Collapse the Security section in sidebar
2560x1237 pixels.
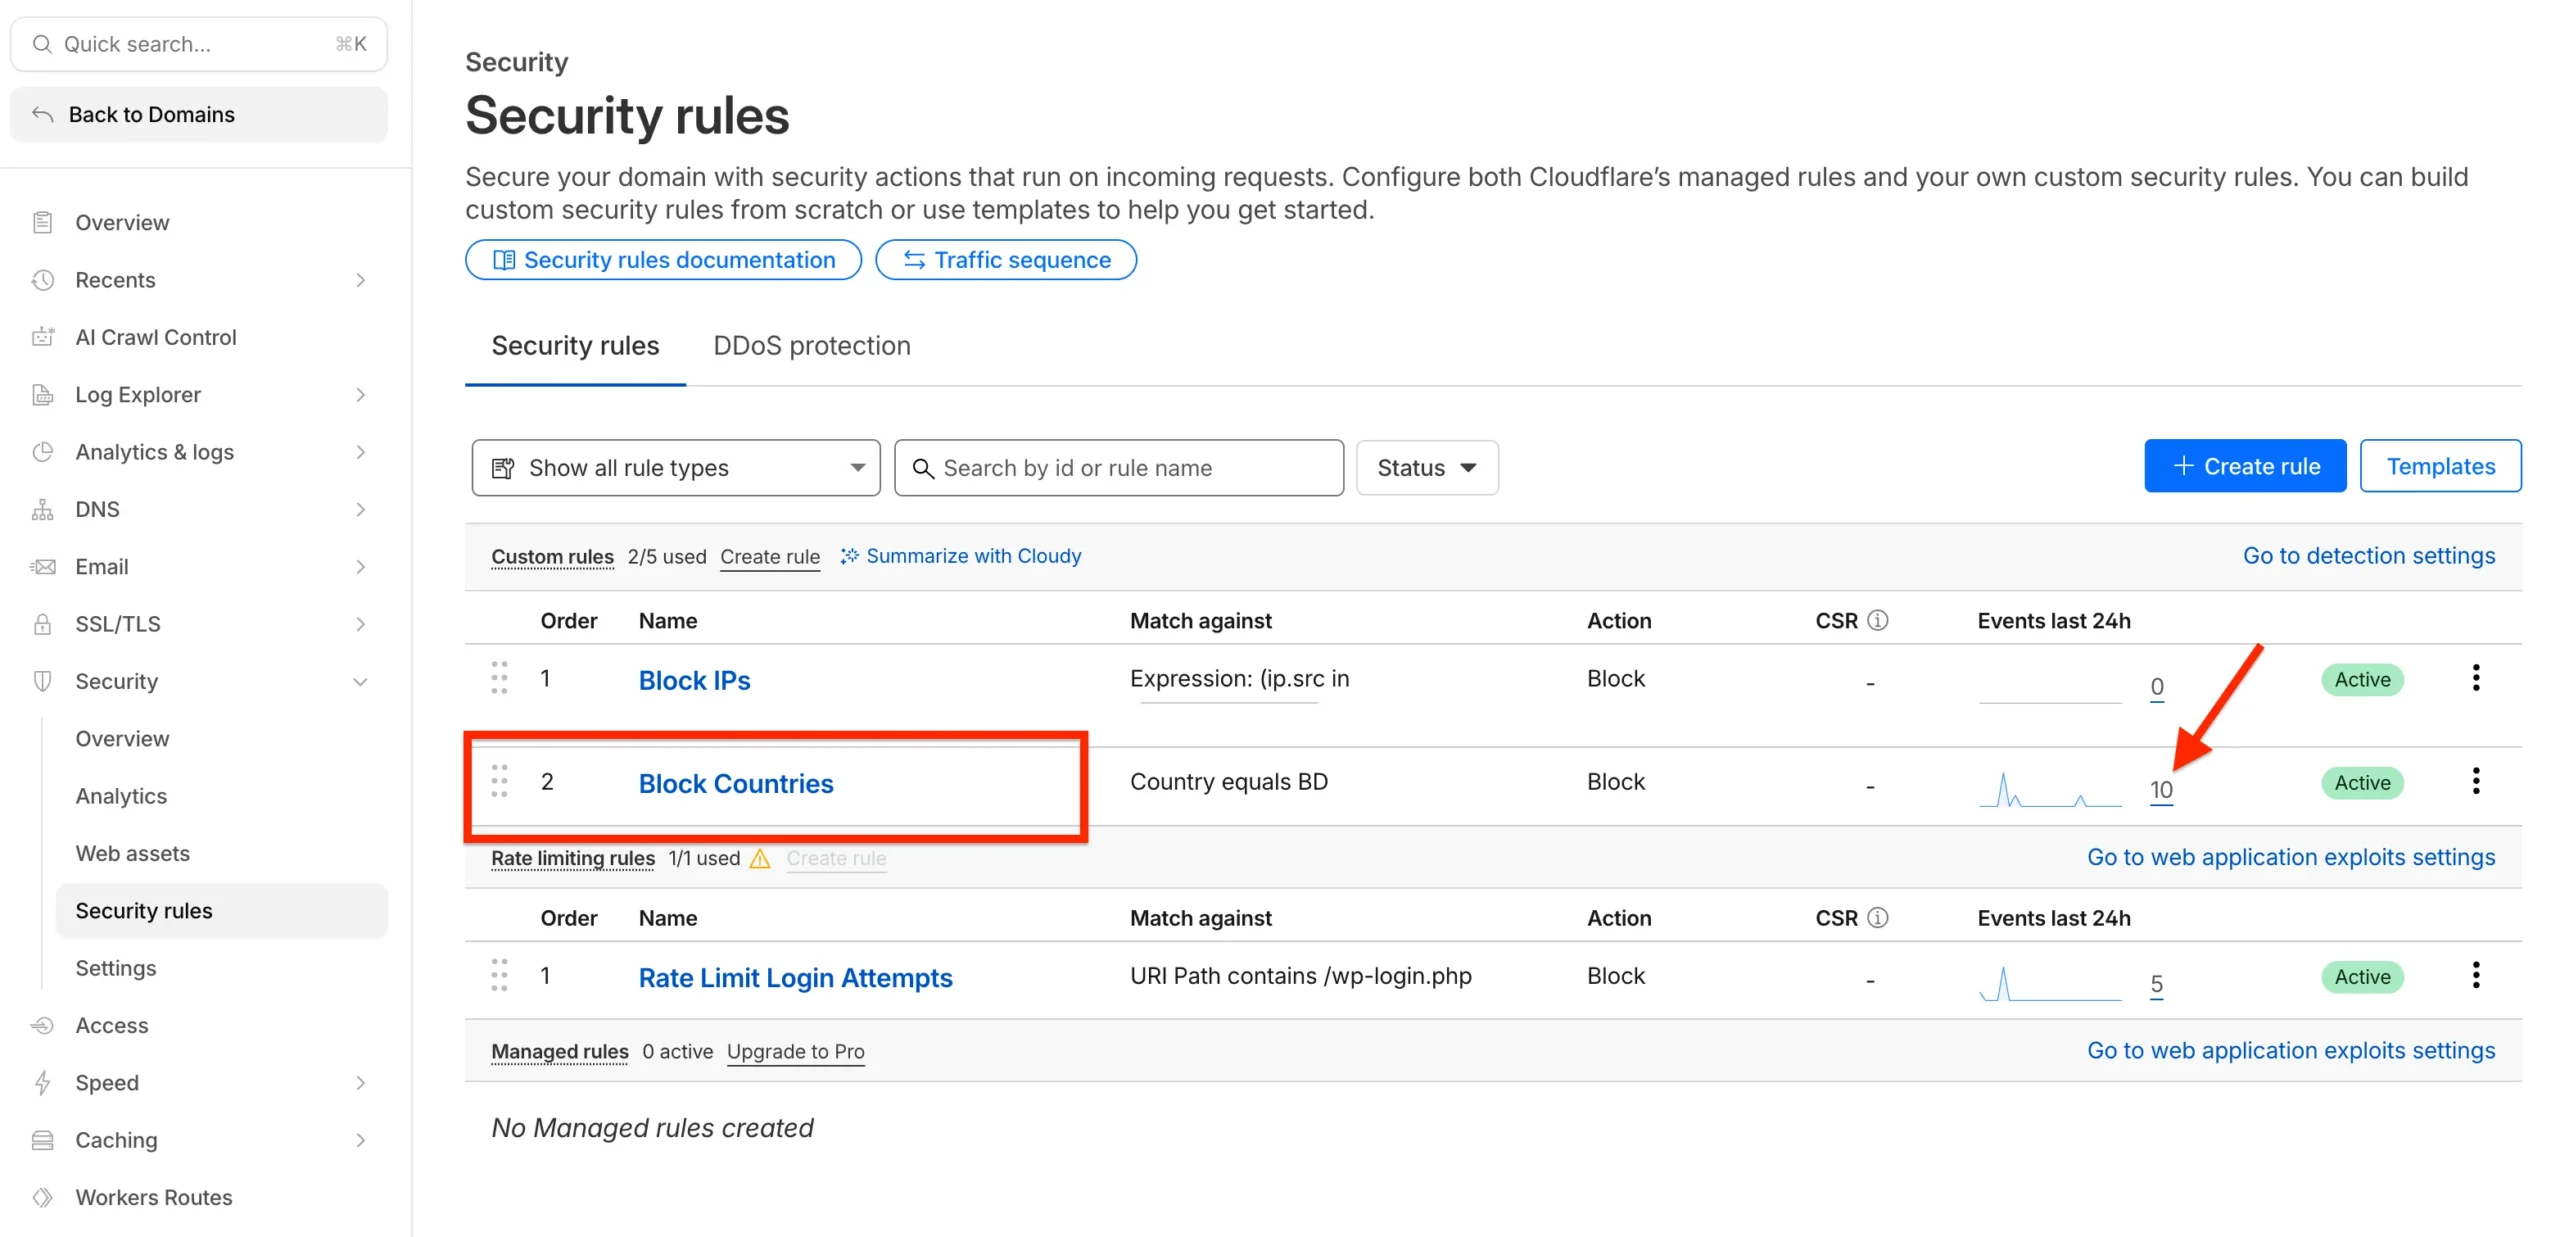(x=360, y=681)
